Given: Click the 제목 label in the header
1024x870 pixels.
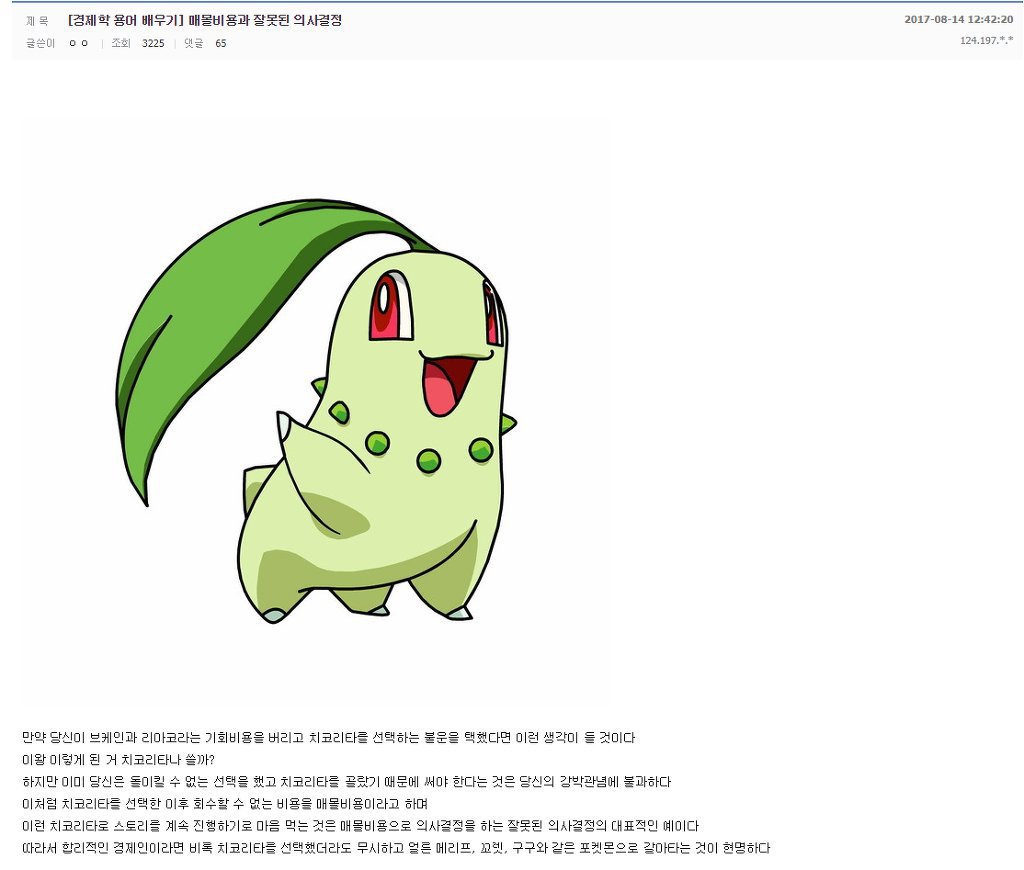Looking at the screenshot, I should 37,21.
